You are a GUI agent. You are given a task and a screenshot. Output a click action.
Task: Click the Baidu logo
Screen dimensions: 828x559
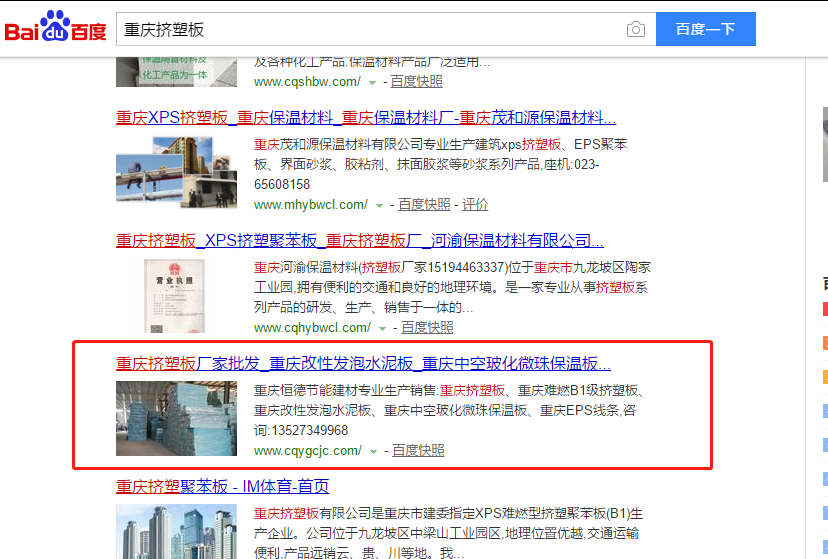(x=55, y=29)
